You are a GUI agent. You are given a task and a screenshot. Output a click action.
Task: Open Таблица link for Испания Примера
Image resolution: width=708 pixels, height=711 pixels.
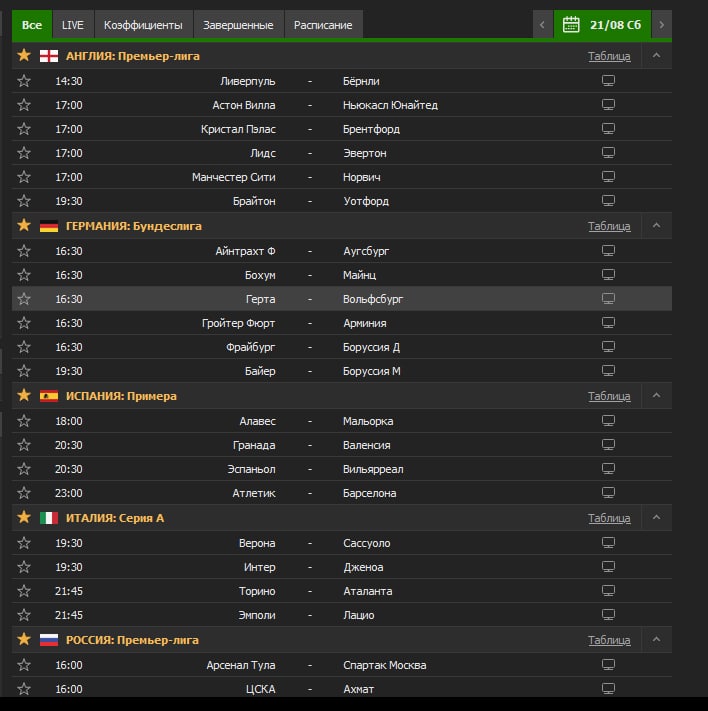(x=609, y=396)
